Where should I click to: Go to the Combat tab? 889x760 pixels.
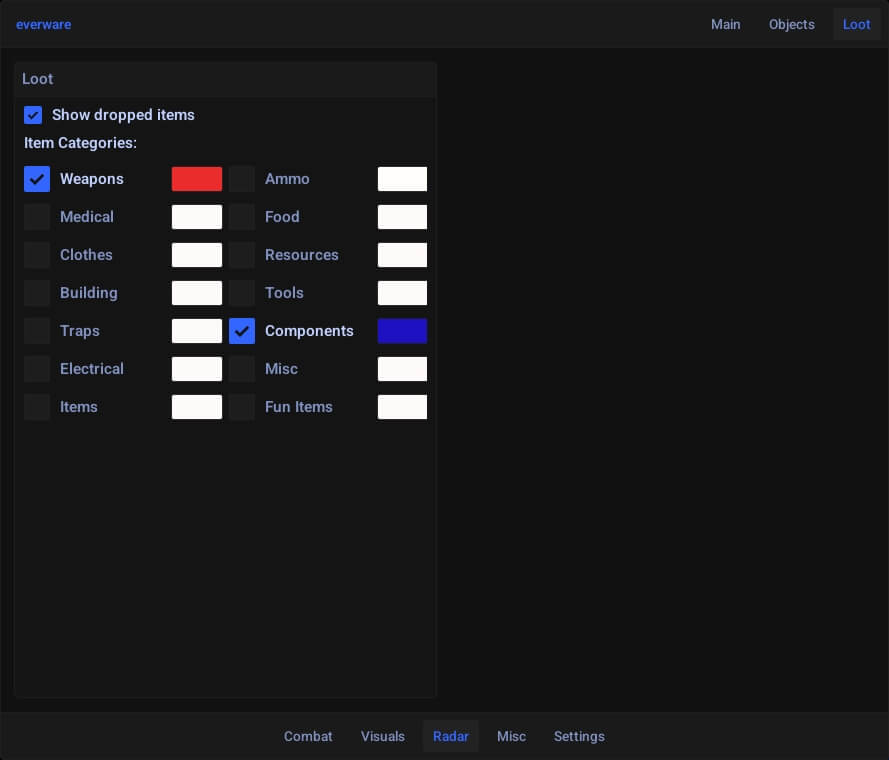308,736
